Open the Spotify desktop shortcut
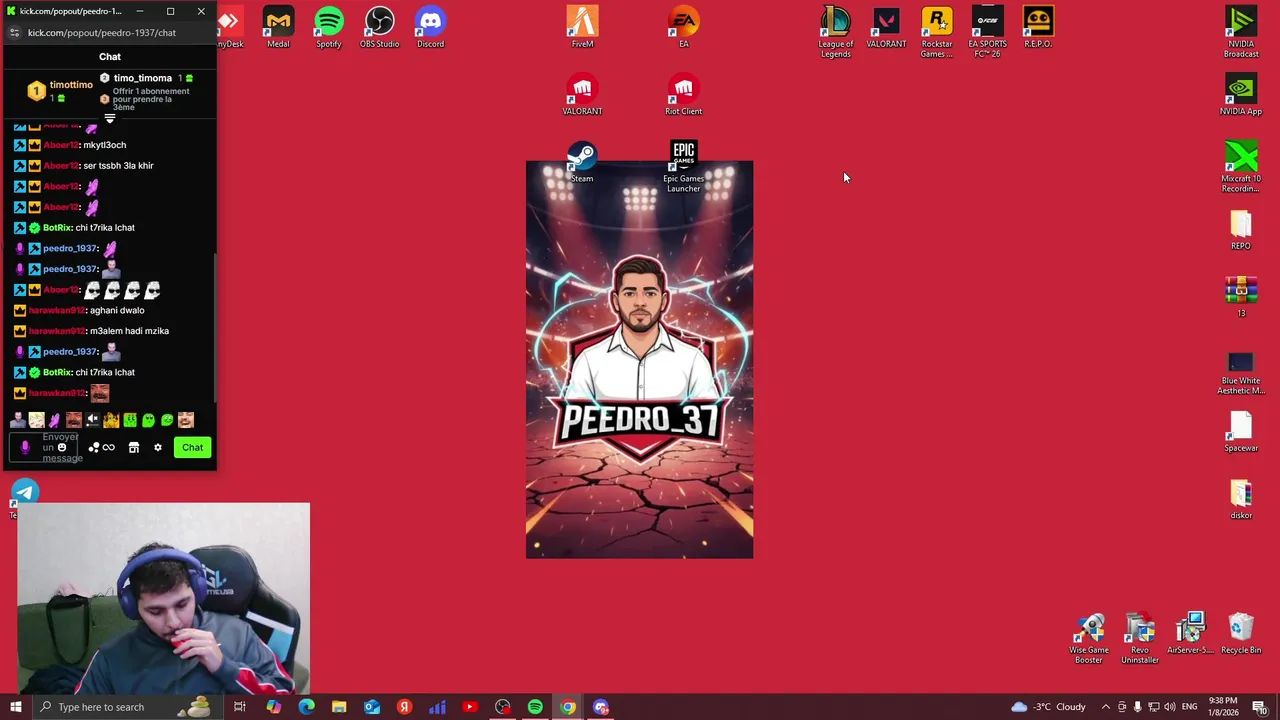 click(329, 27)
